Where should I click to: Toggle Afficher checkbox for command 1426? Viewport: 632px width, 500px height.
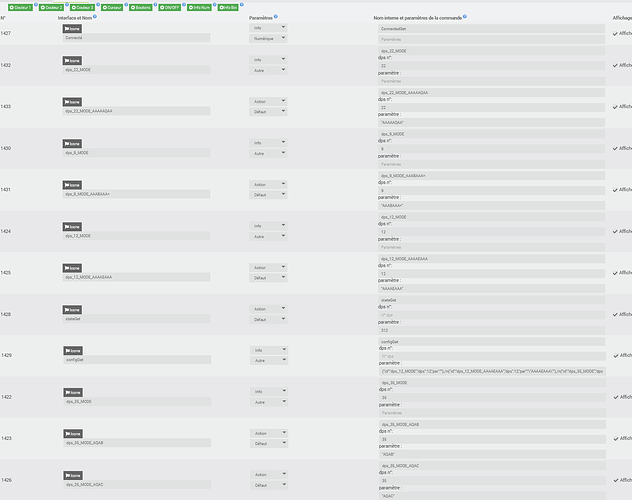tap(616, 480)
